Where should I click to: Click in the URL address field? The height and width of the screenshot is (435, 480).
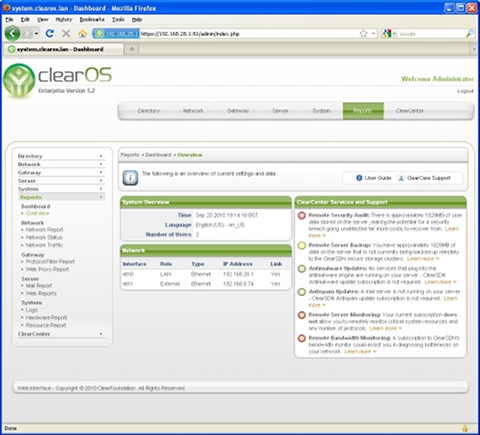coord(248,34)
